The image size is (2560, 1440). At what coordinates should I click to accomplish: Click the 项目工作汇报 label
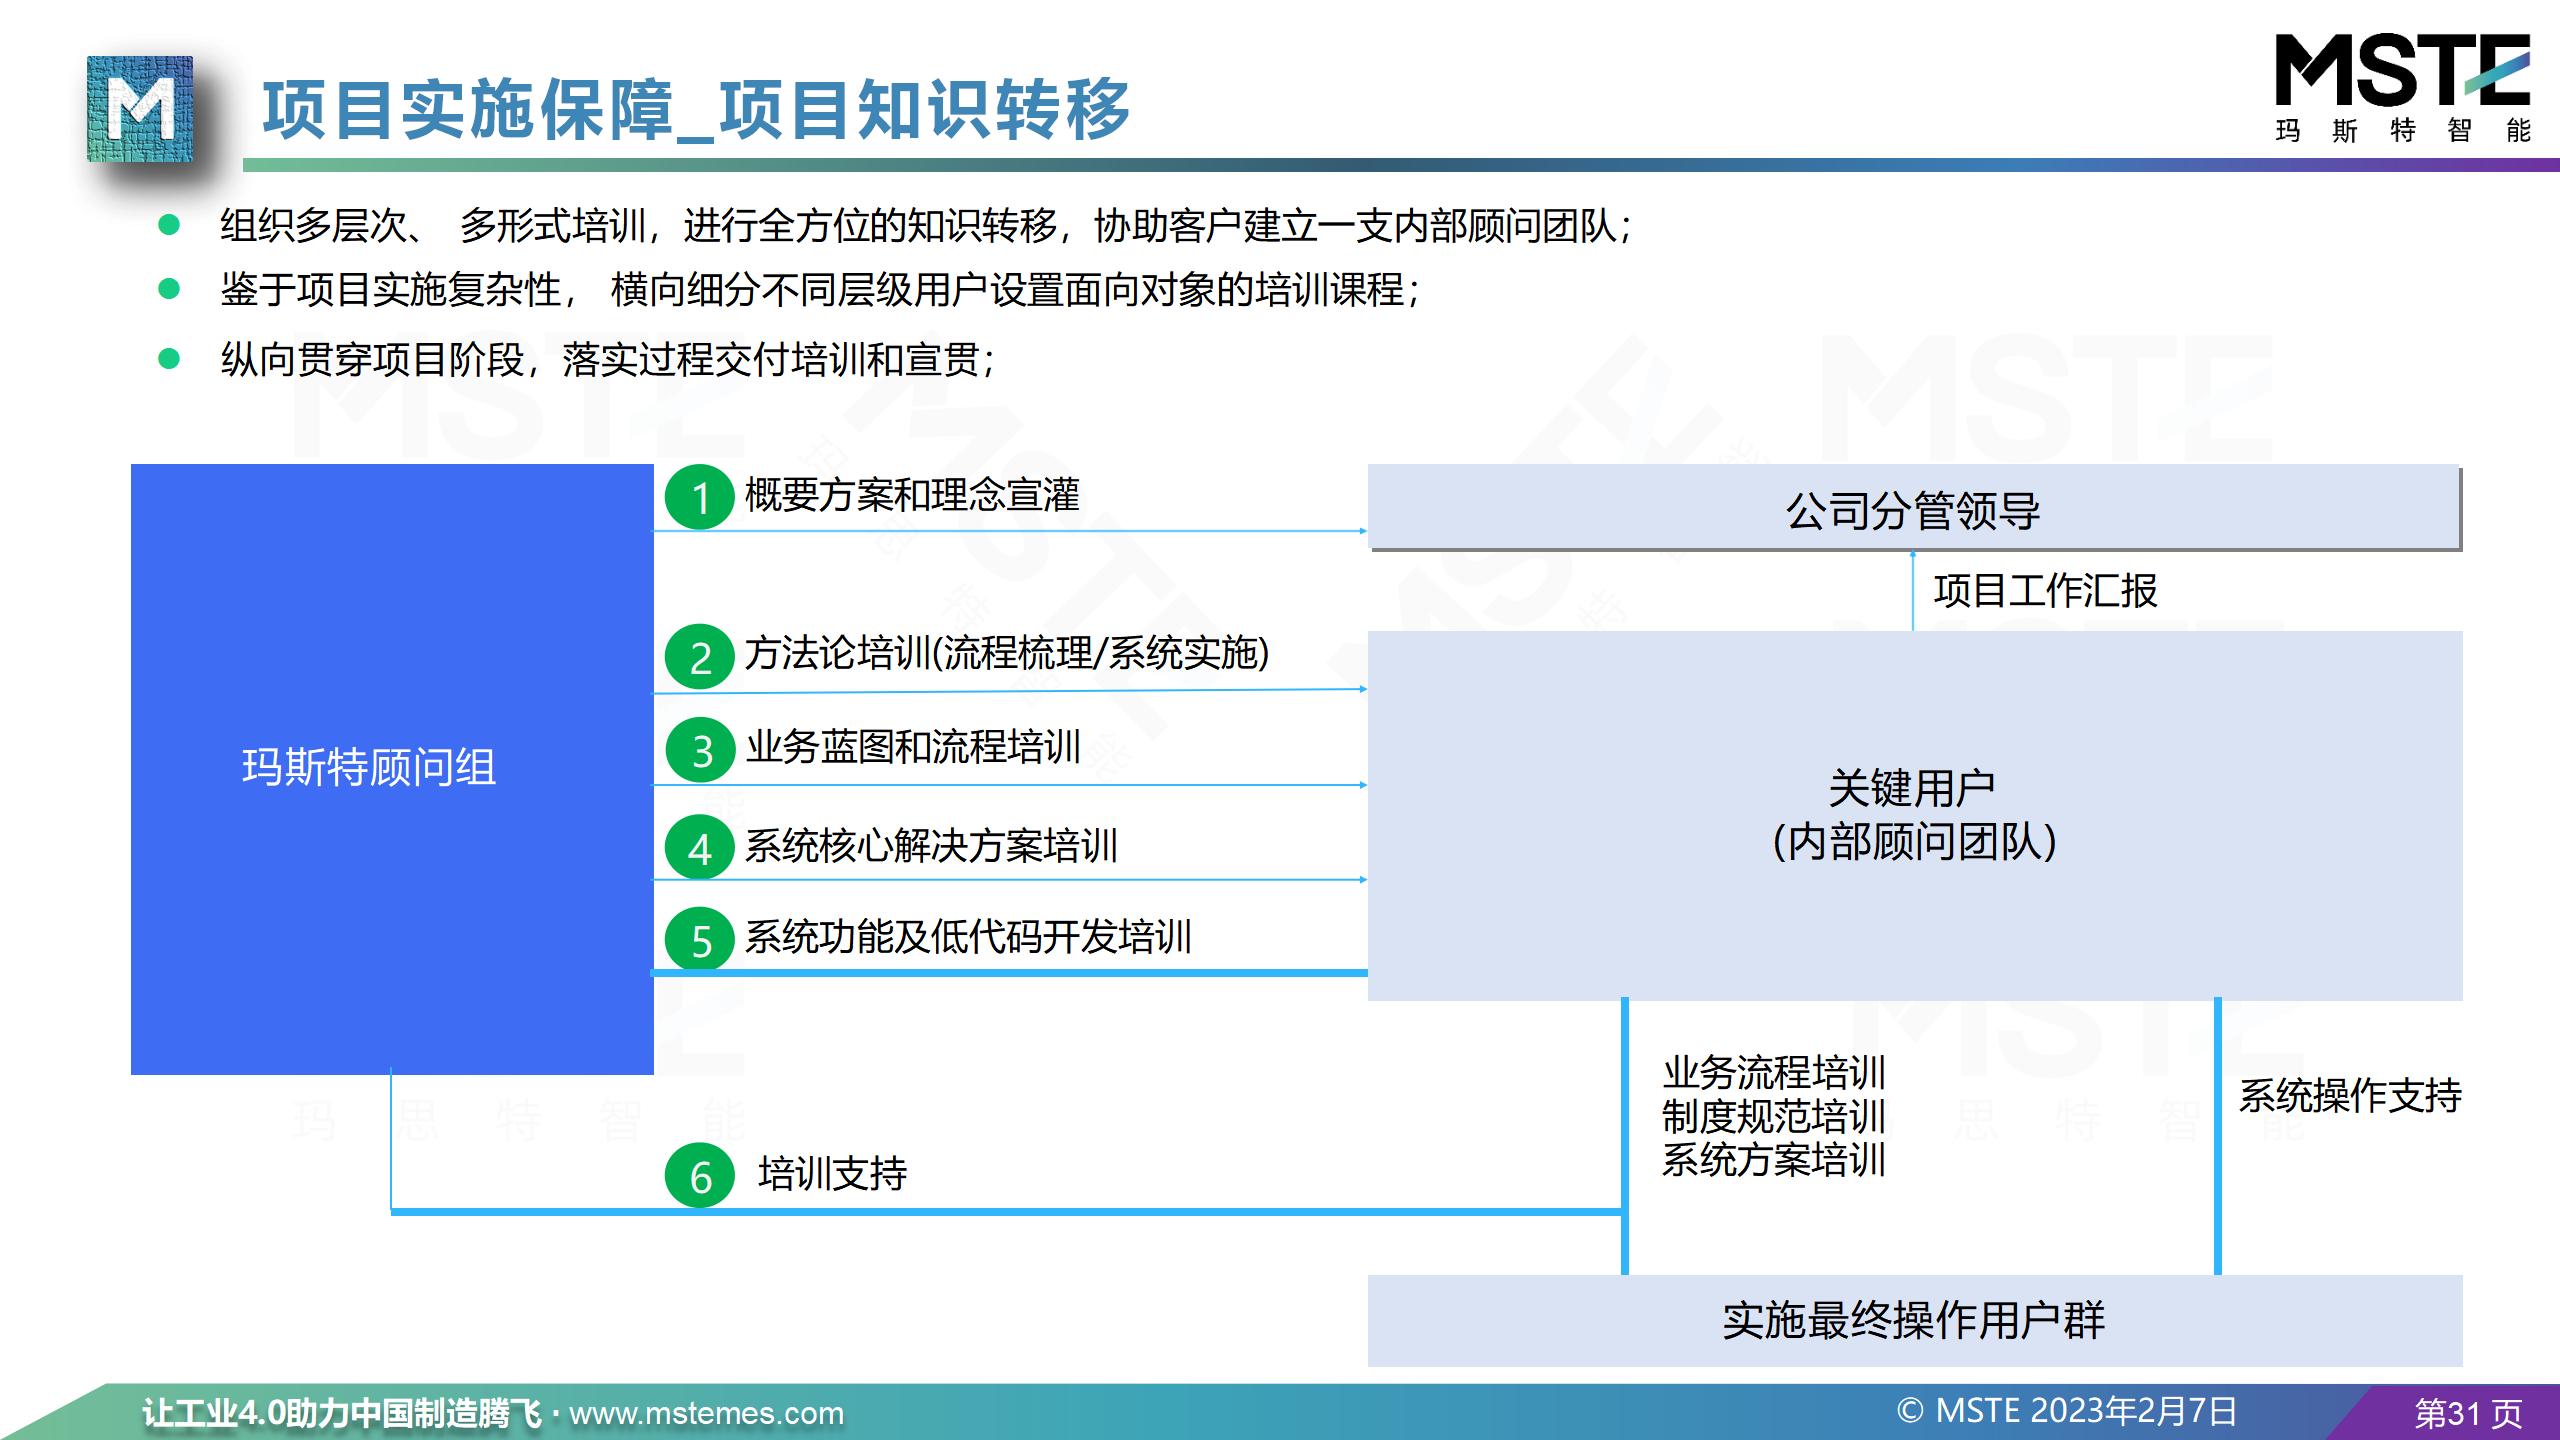[2045, 591]
